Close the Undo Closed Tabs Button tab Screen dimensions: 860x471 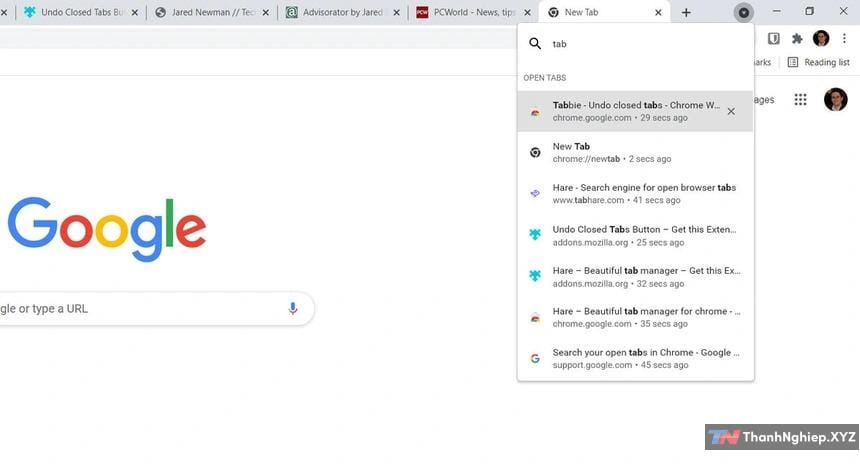click(x=134, y=12)
